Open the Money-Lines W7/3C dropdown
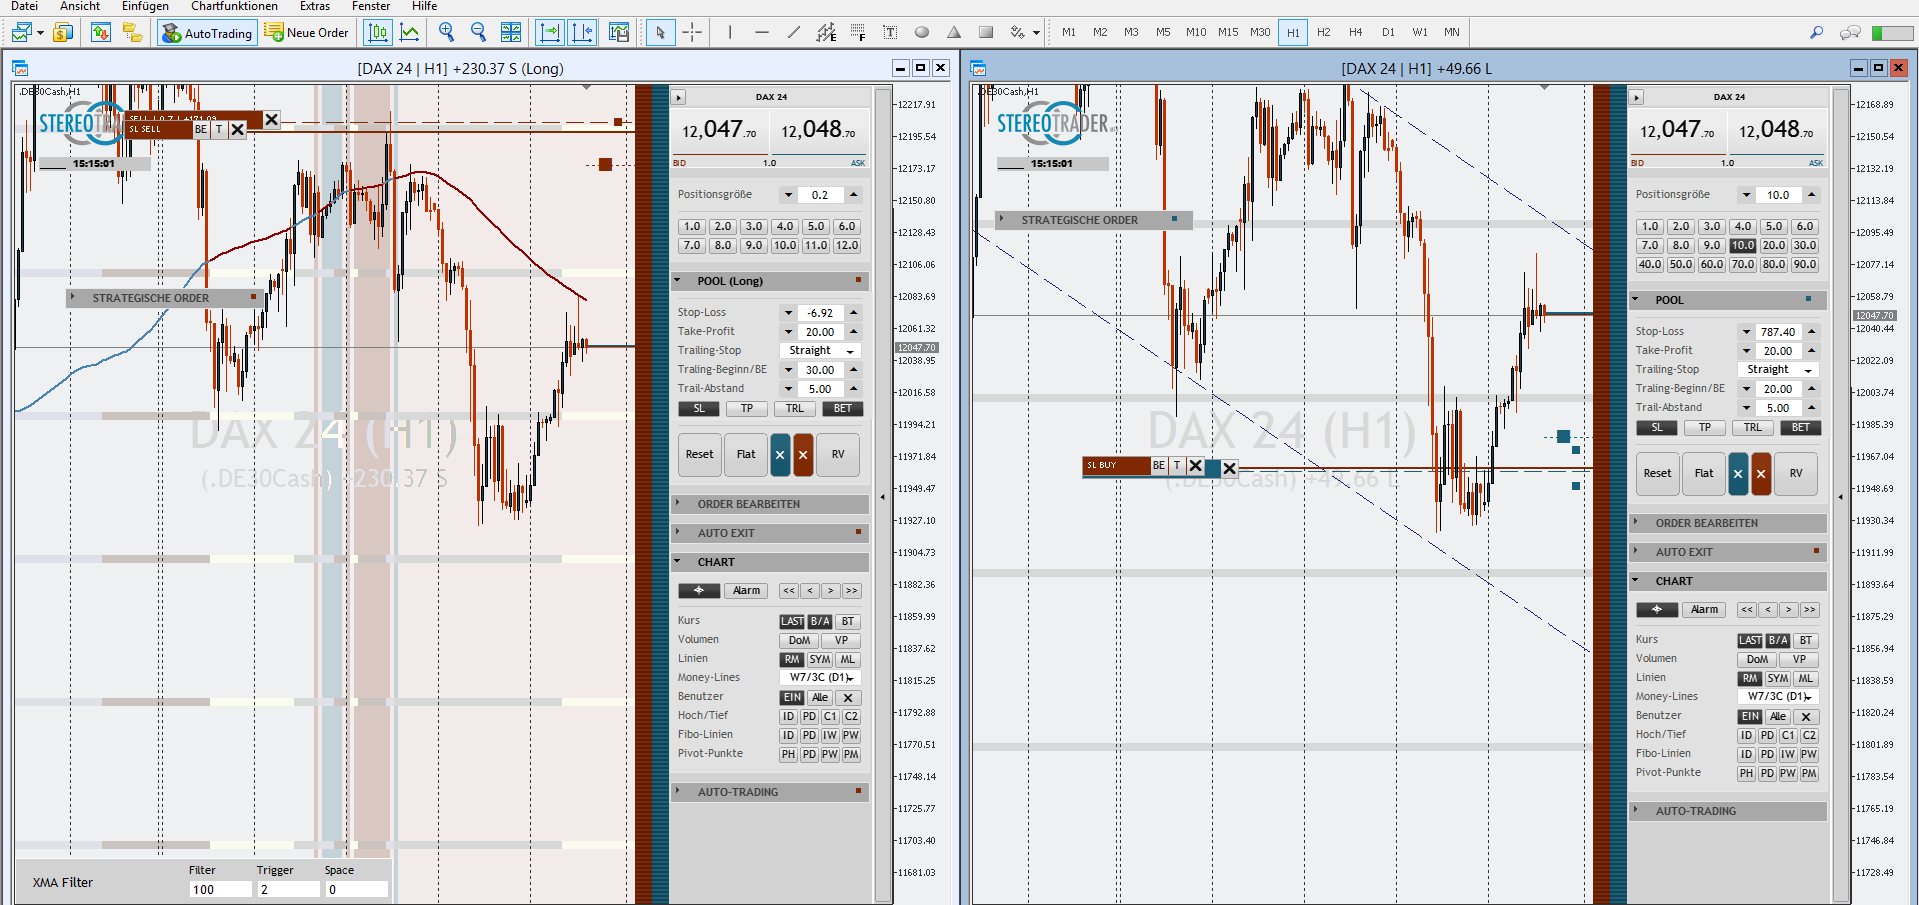 pos(819,677)
